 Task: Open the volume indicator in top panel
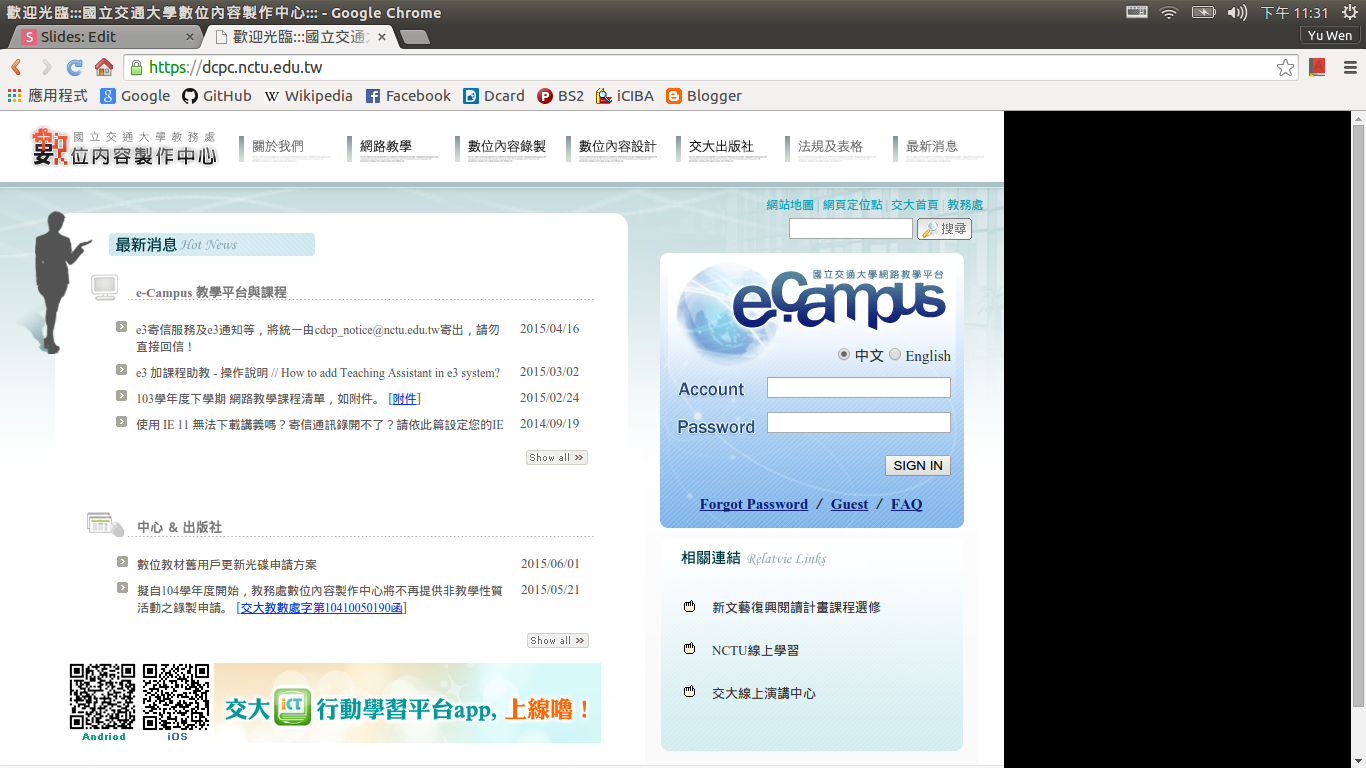(1237, 12)
